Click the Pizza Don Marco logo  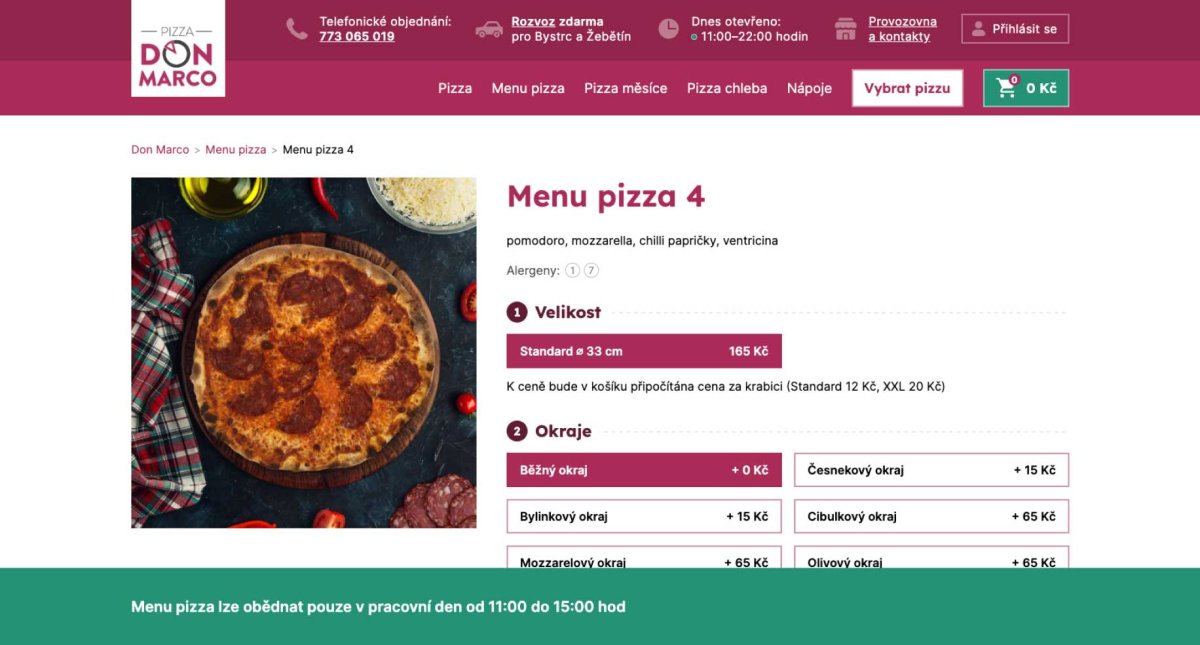point(178,48)
